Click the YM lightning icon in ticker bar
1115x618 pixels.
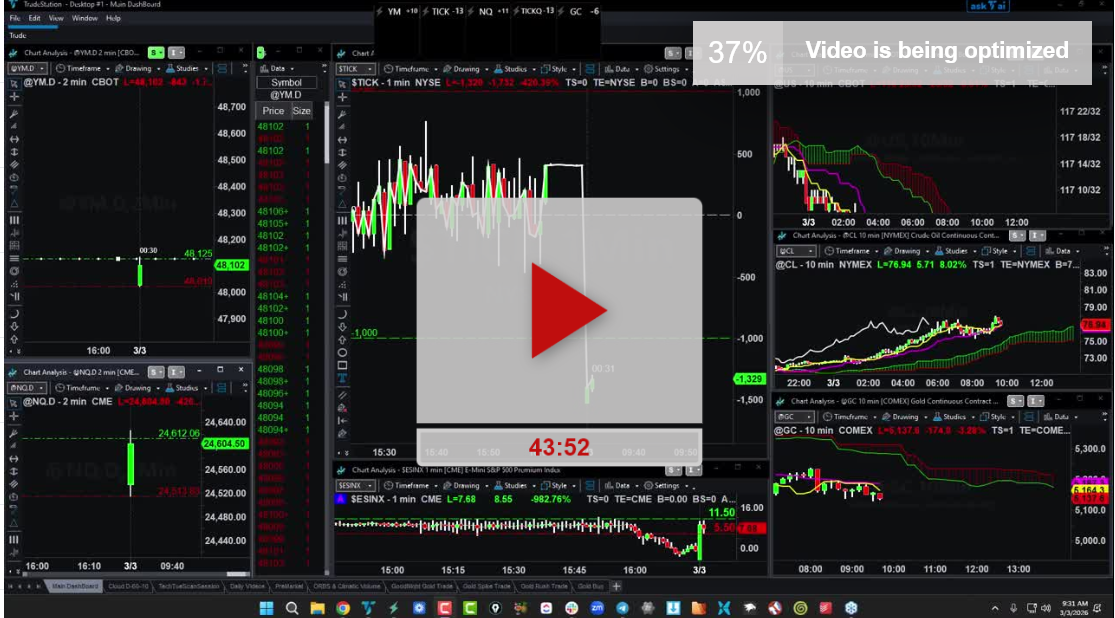pyautogui.click(x=379, y=11)
